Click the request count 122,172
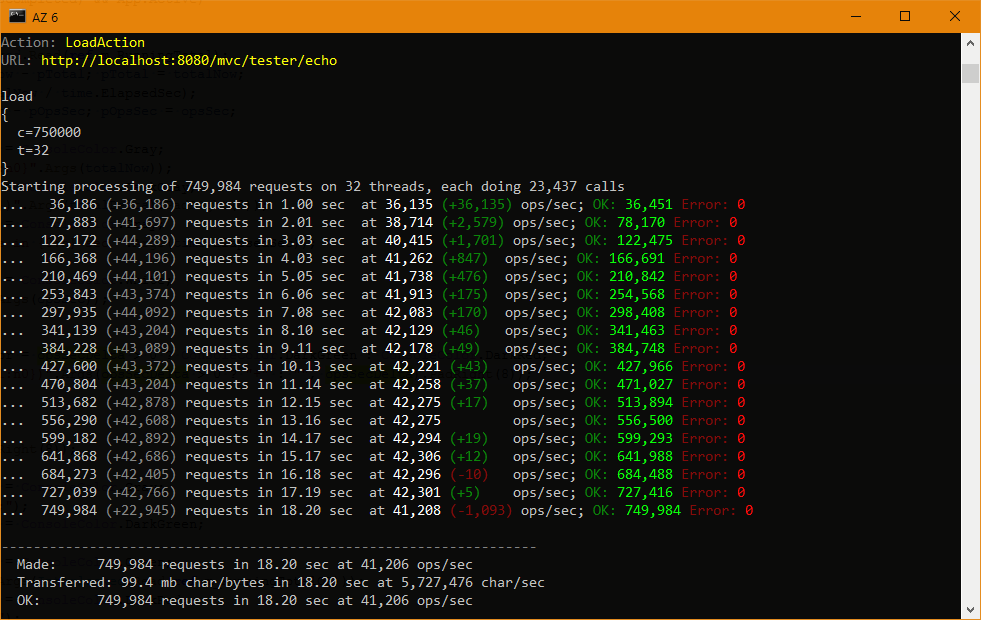981x620 pixels. [69, 241]
